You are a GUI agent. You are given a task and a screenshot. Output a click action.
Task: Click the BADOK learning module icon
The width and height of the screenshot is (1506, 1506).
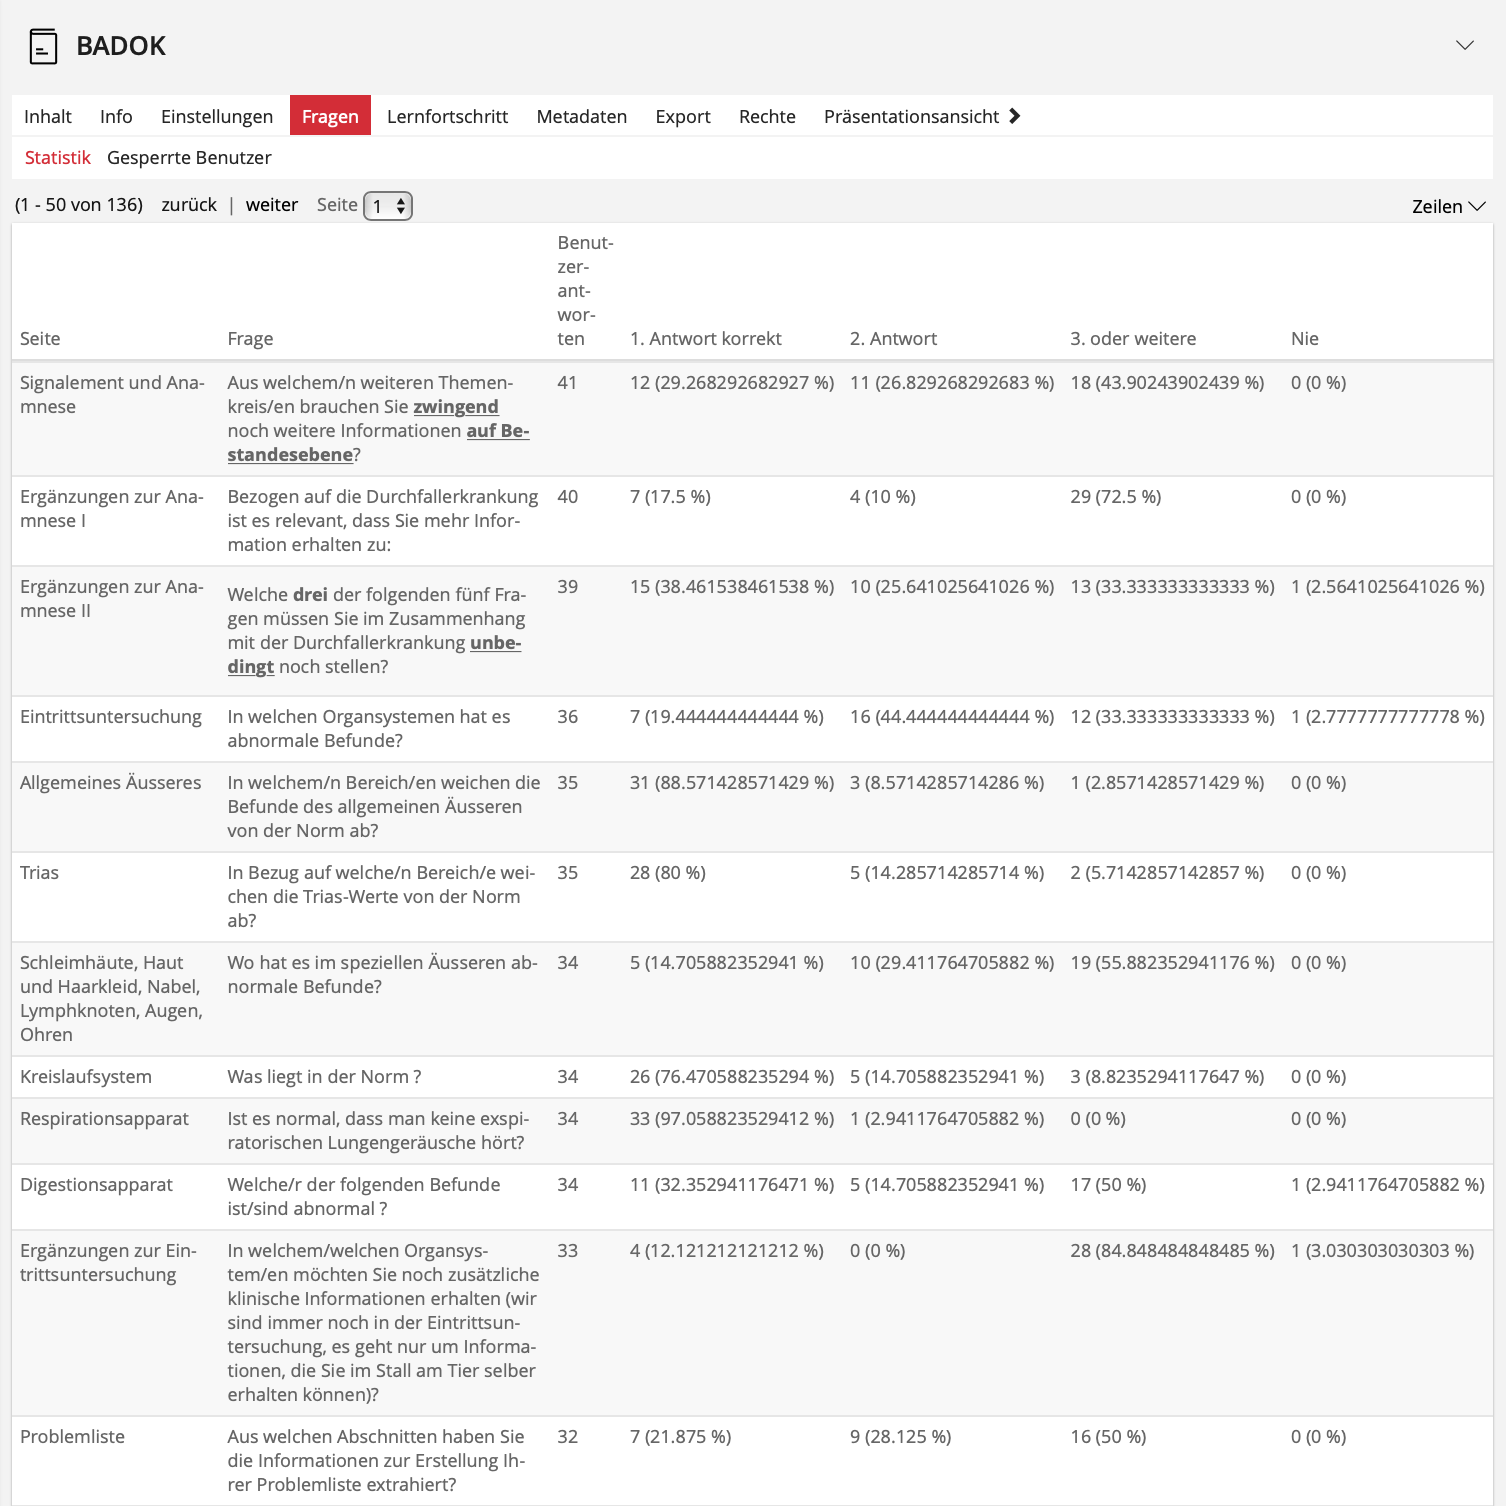click(x=43, y=46)
